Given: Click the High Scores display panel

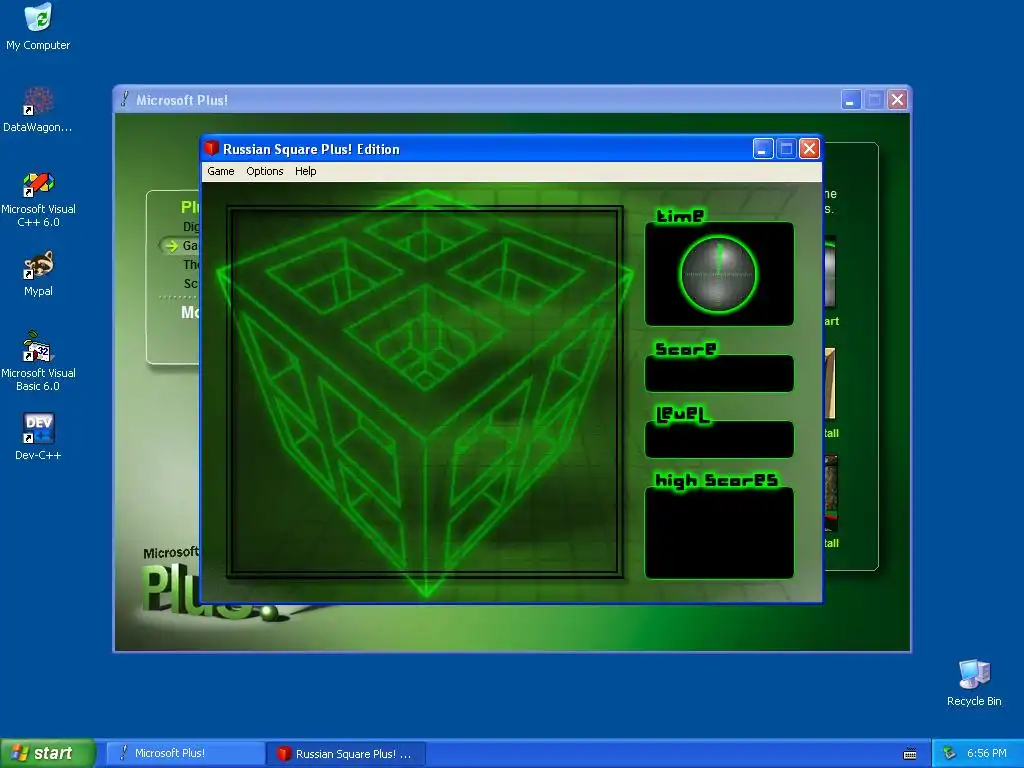Looking at the screenshot, I should click(x=719, y=533).
